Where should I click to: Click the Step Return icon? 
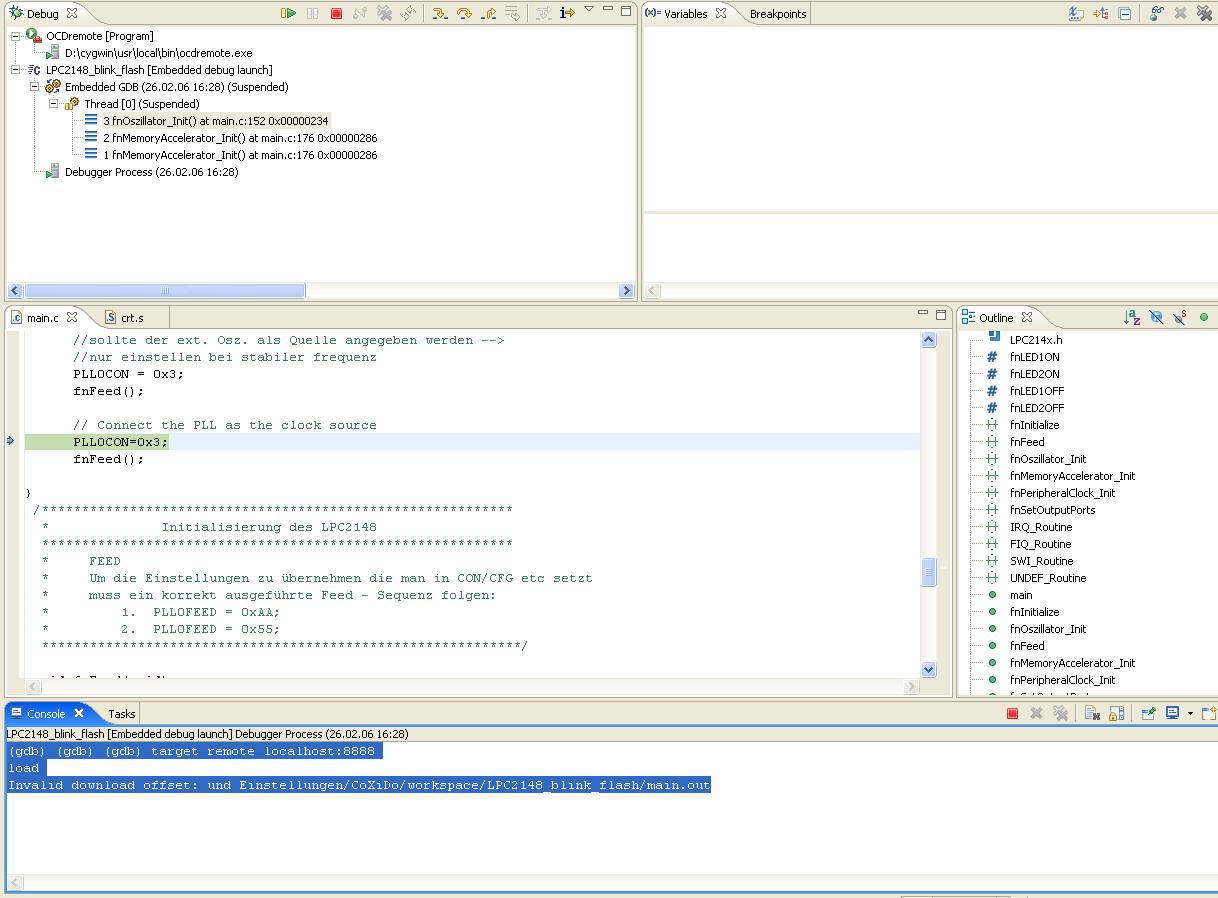pyautogui.click(x=488, y=13)
